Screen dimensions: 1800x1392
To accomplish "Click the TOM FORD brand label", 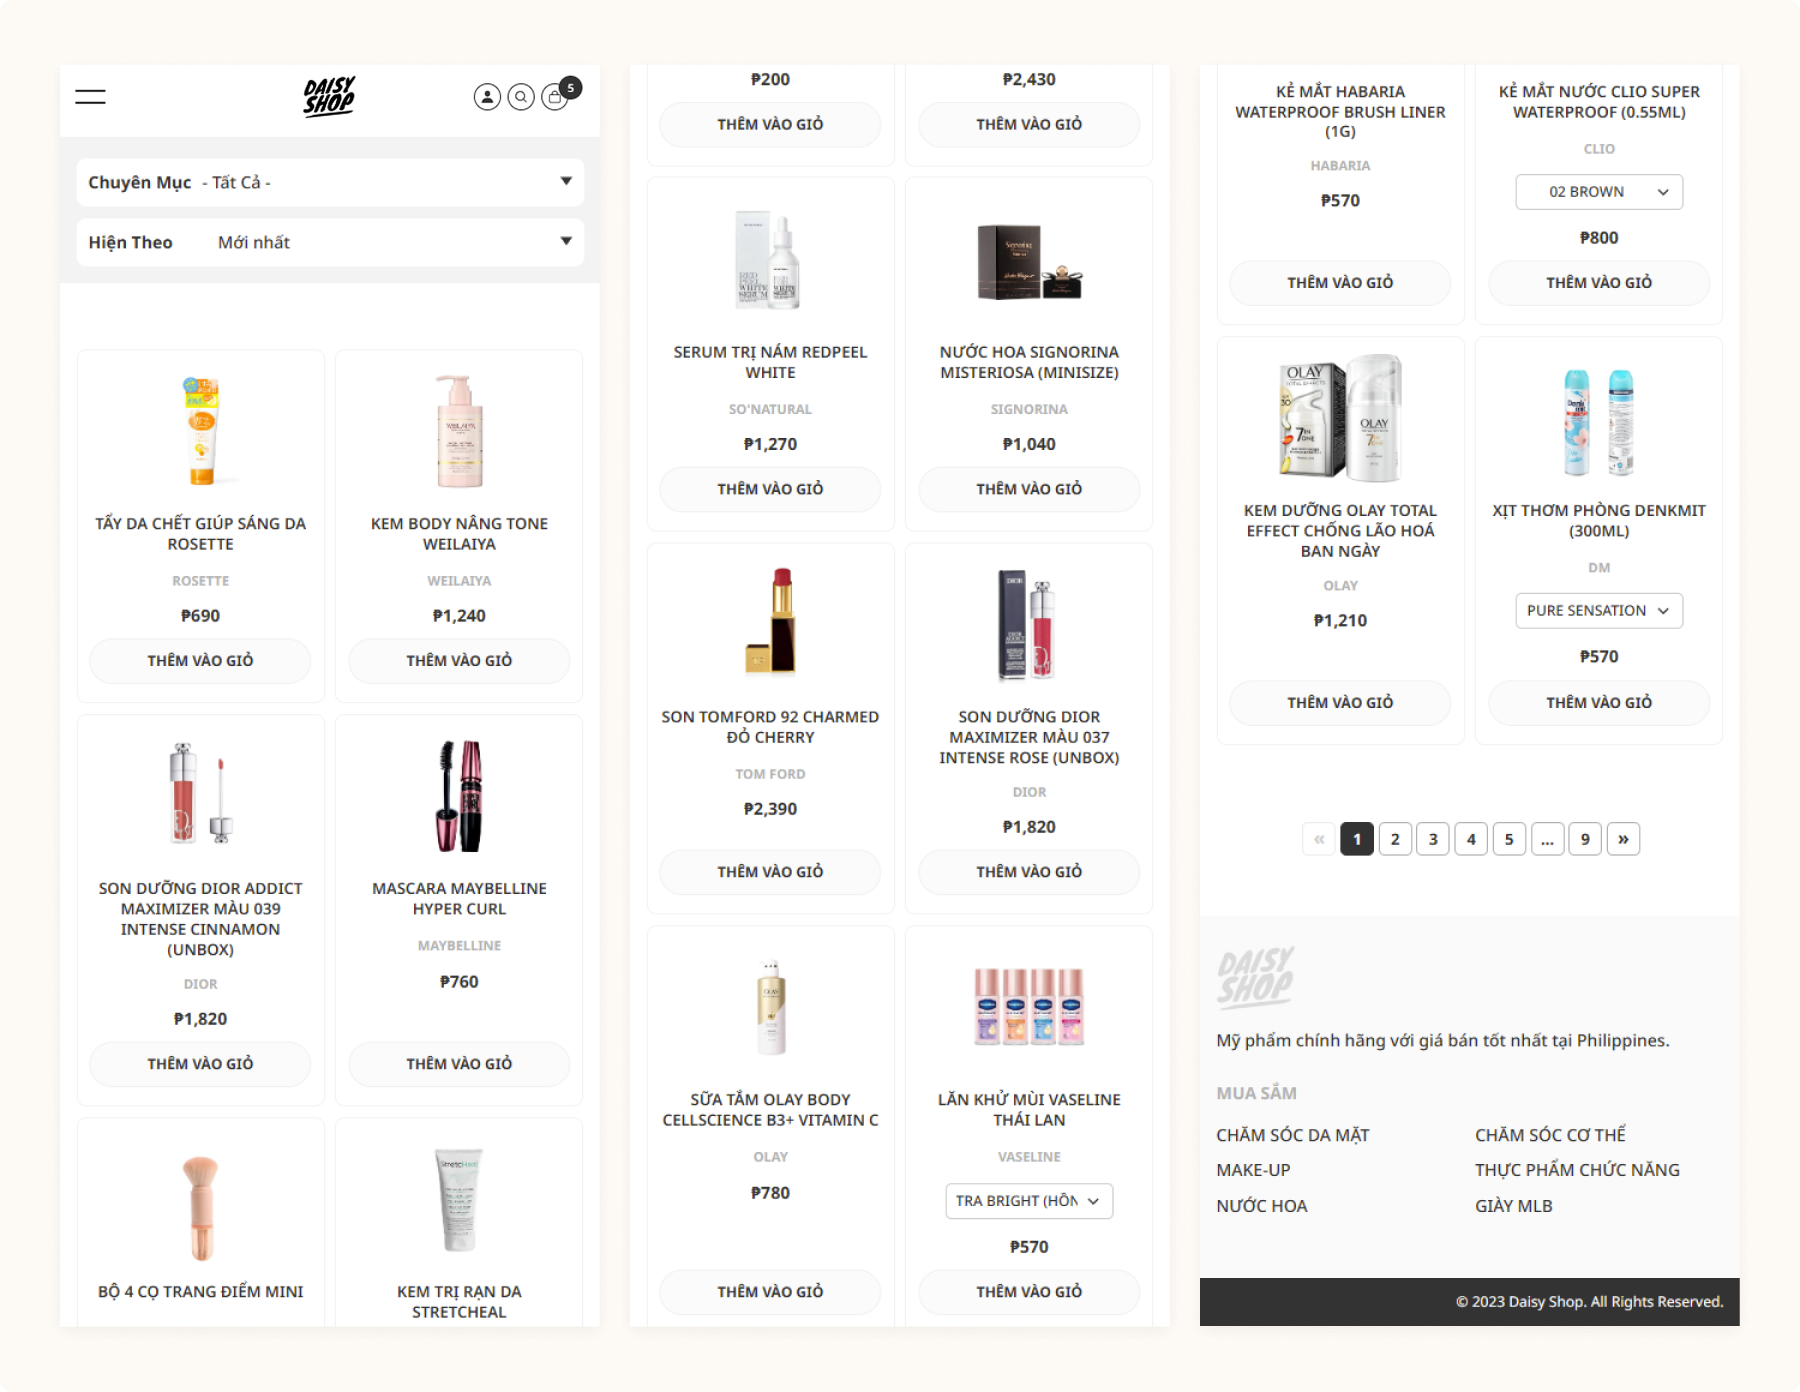I will click(770, 774).
